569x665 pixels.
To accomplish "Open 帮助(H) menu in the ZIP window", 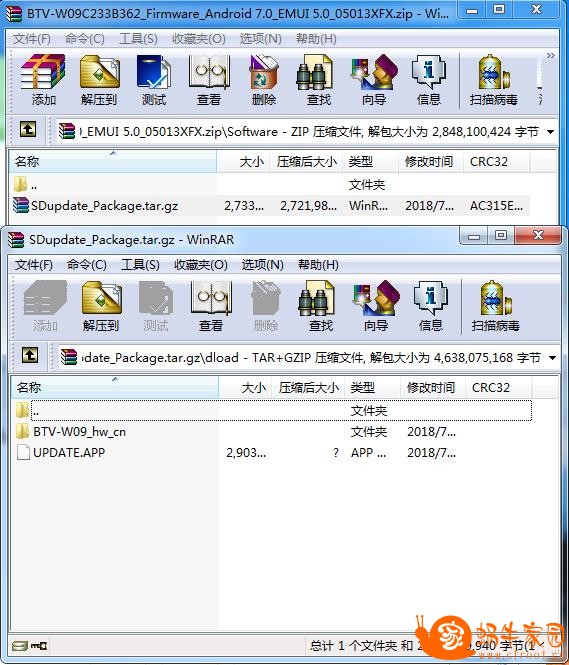I will [316, 39].
